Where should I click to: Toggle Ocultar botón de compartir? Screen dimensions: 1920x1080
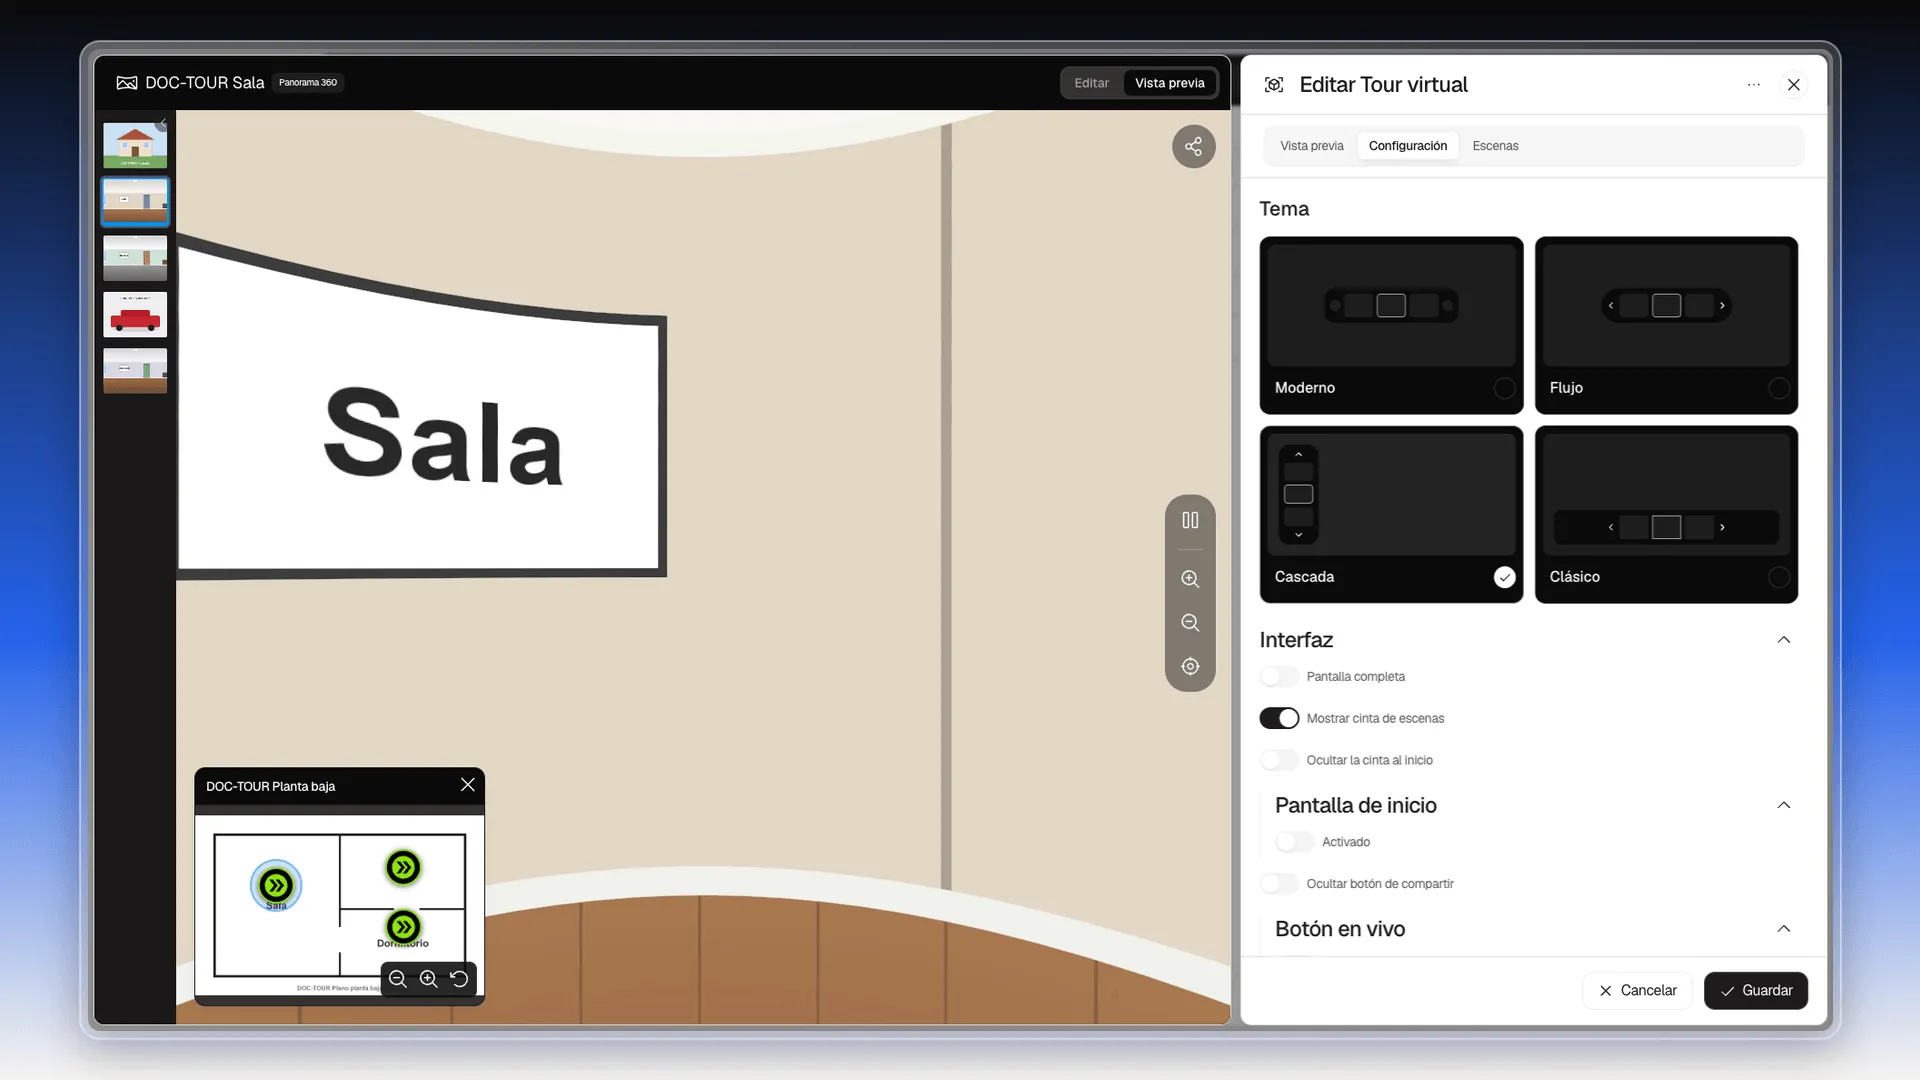pyautogui.click(x=1279, y=884)
